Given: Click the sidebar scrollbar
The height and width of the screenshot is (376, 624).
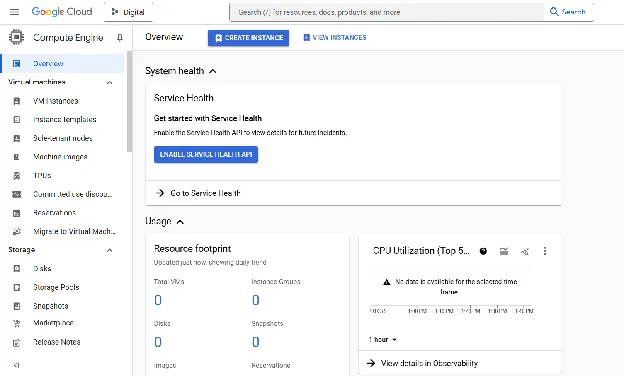Looking at the screenshot, I should (x=129, y=101).
